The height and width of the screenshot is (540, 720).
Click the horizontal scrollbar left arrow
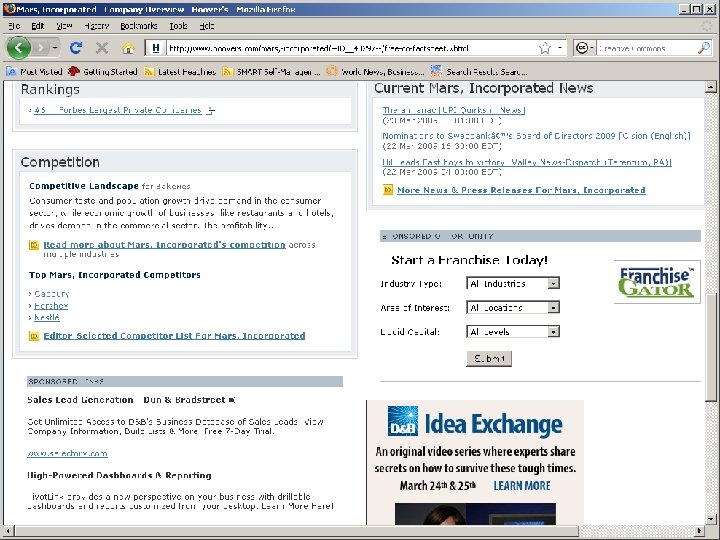click(8, 530)
